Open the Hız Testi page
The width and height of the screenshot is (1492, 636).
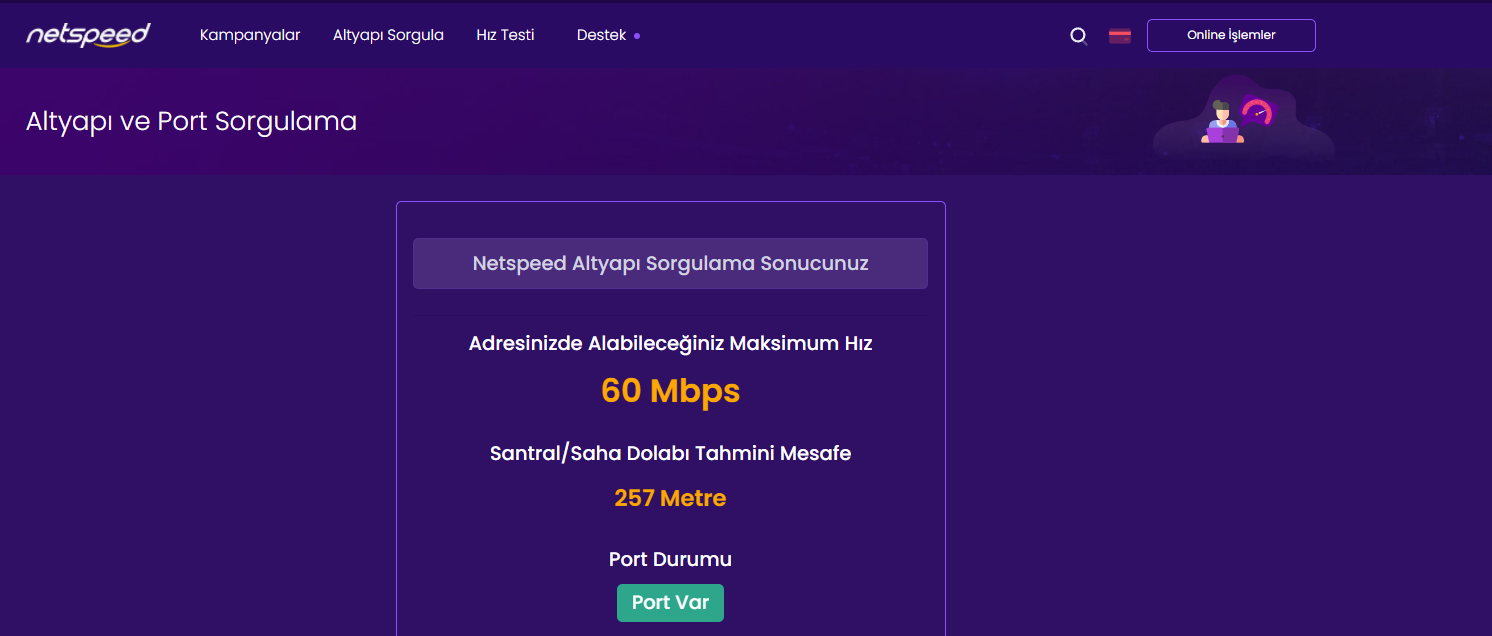pyautogui.click(x=505, y=35)
